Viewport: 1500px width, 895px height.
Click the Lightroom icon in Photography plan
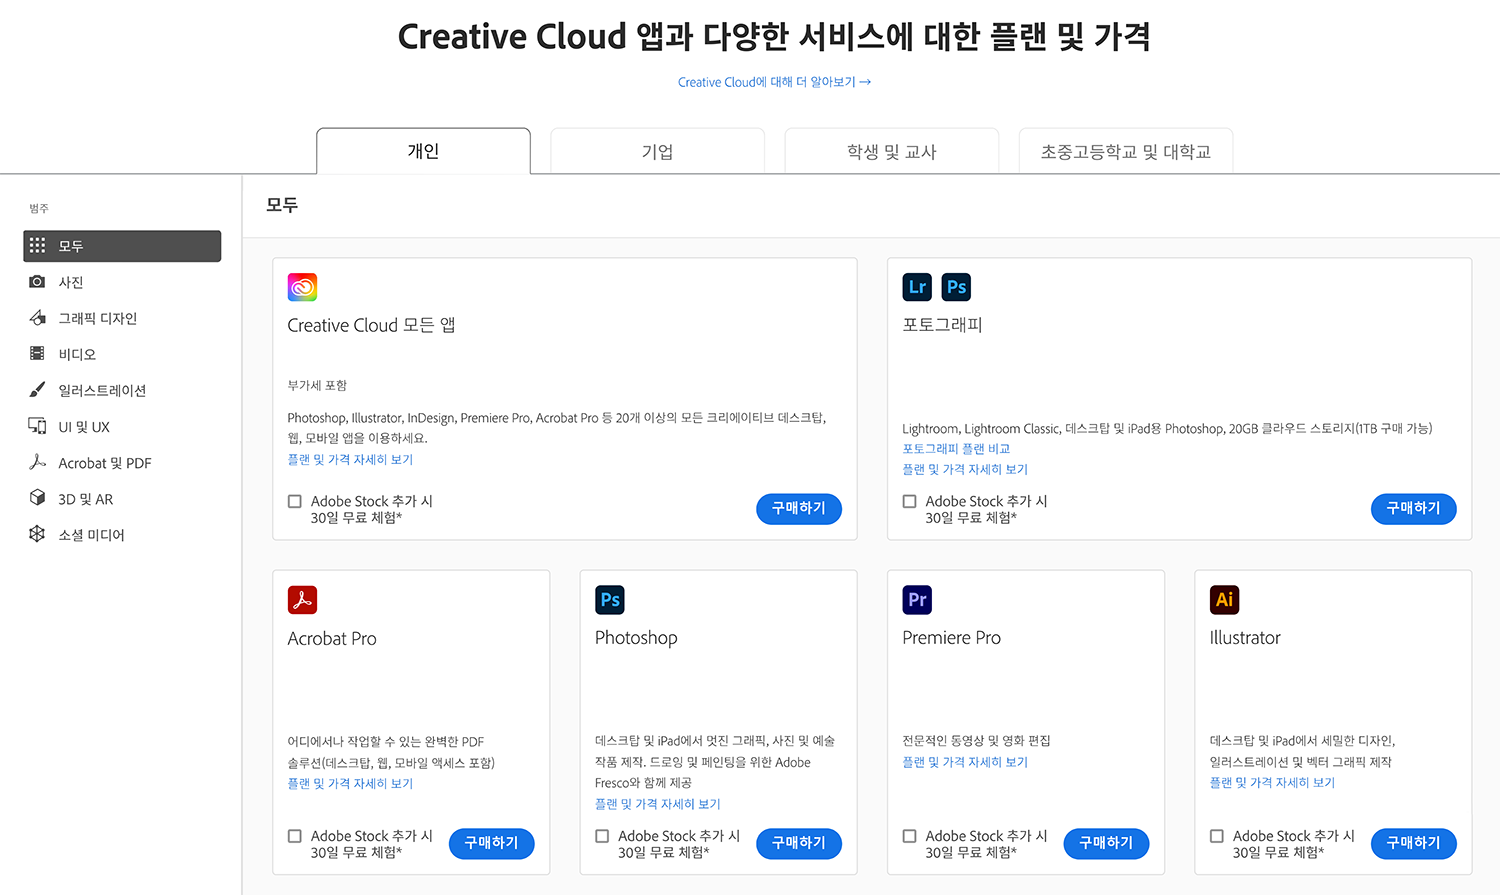tap(916, 287)
